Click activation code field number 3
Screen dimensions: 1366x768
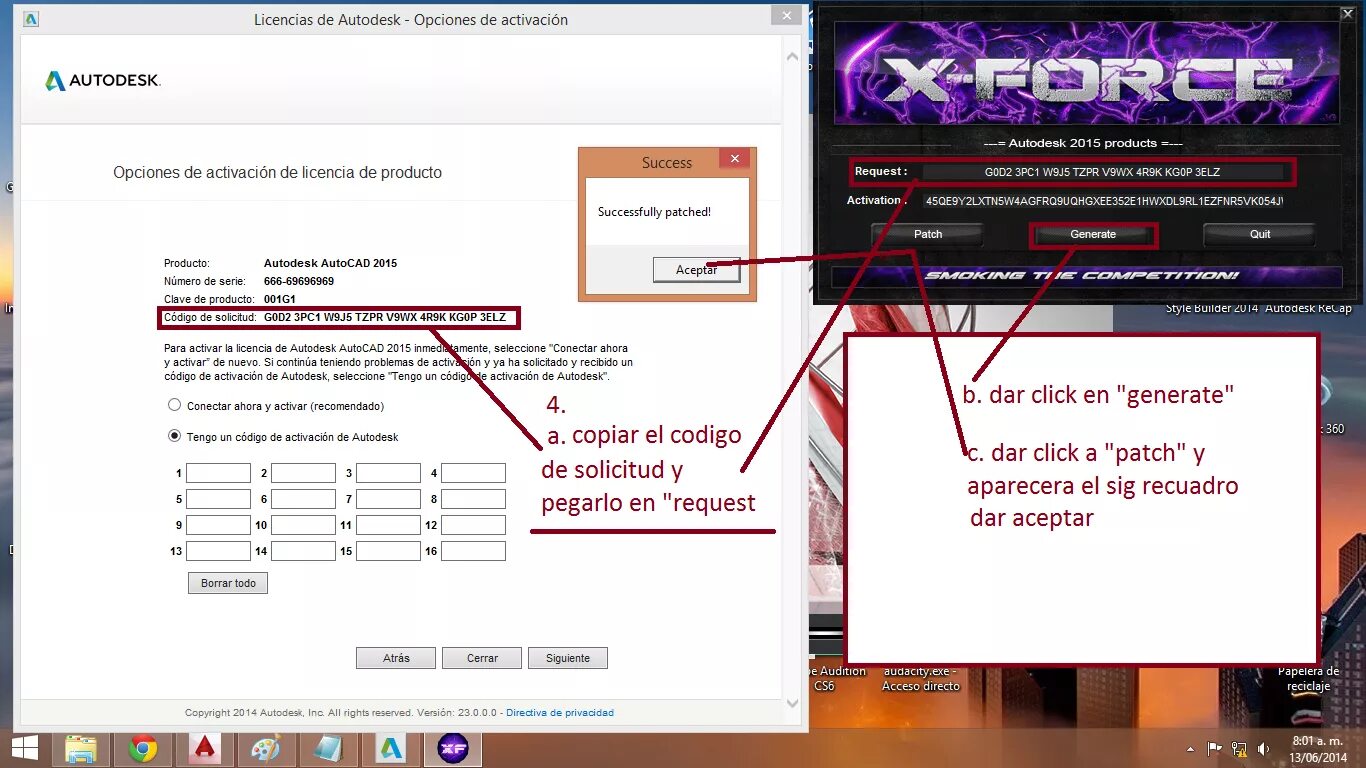[x=388, y=473]
